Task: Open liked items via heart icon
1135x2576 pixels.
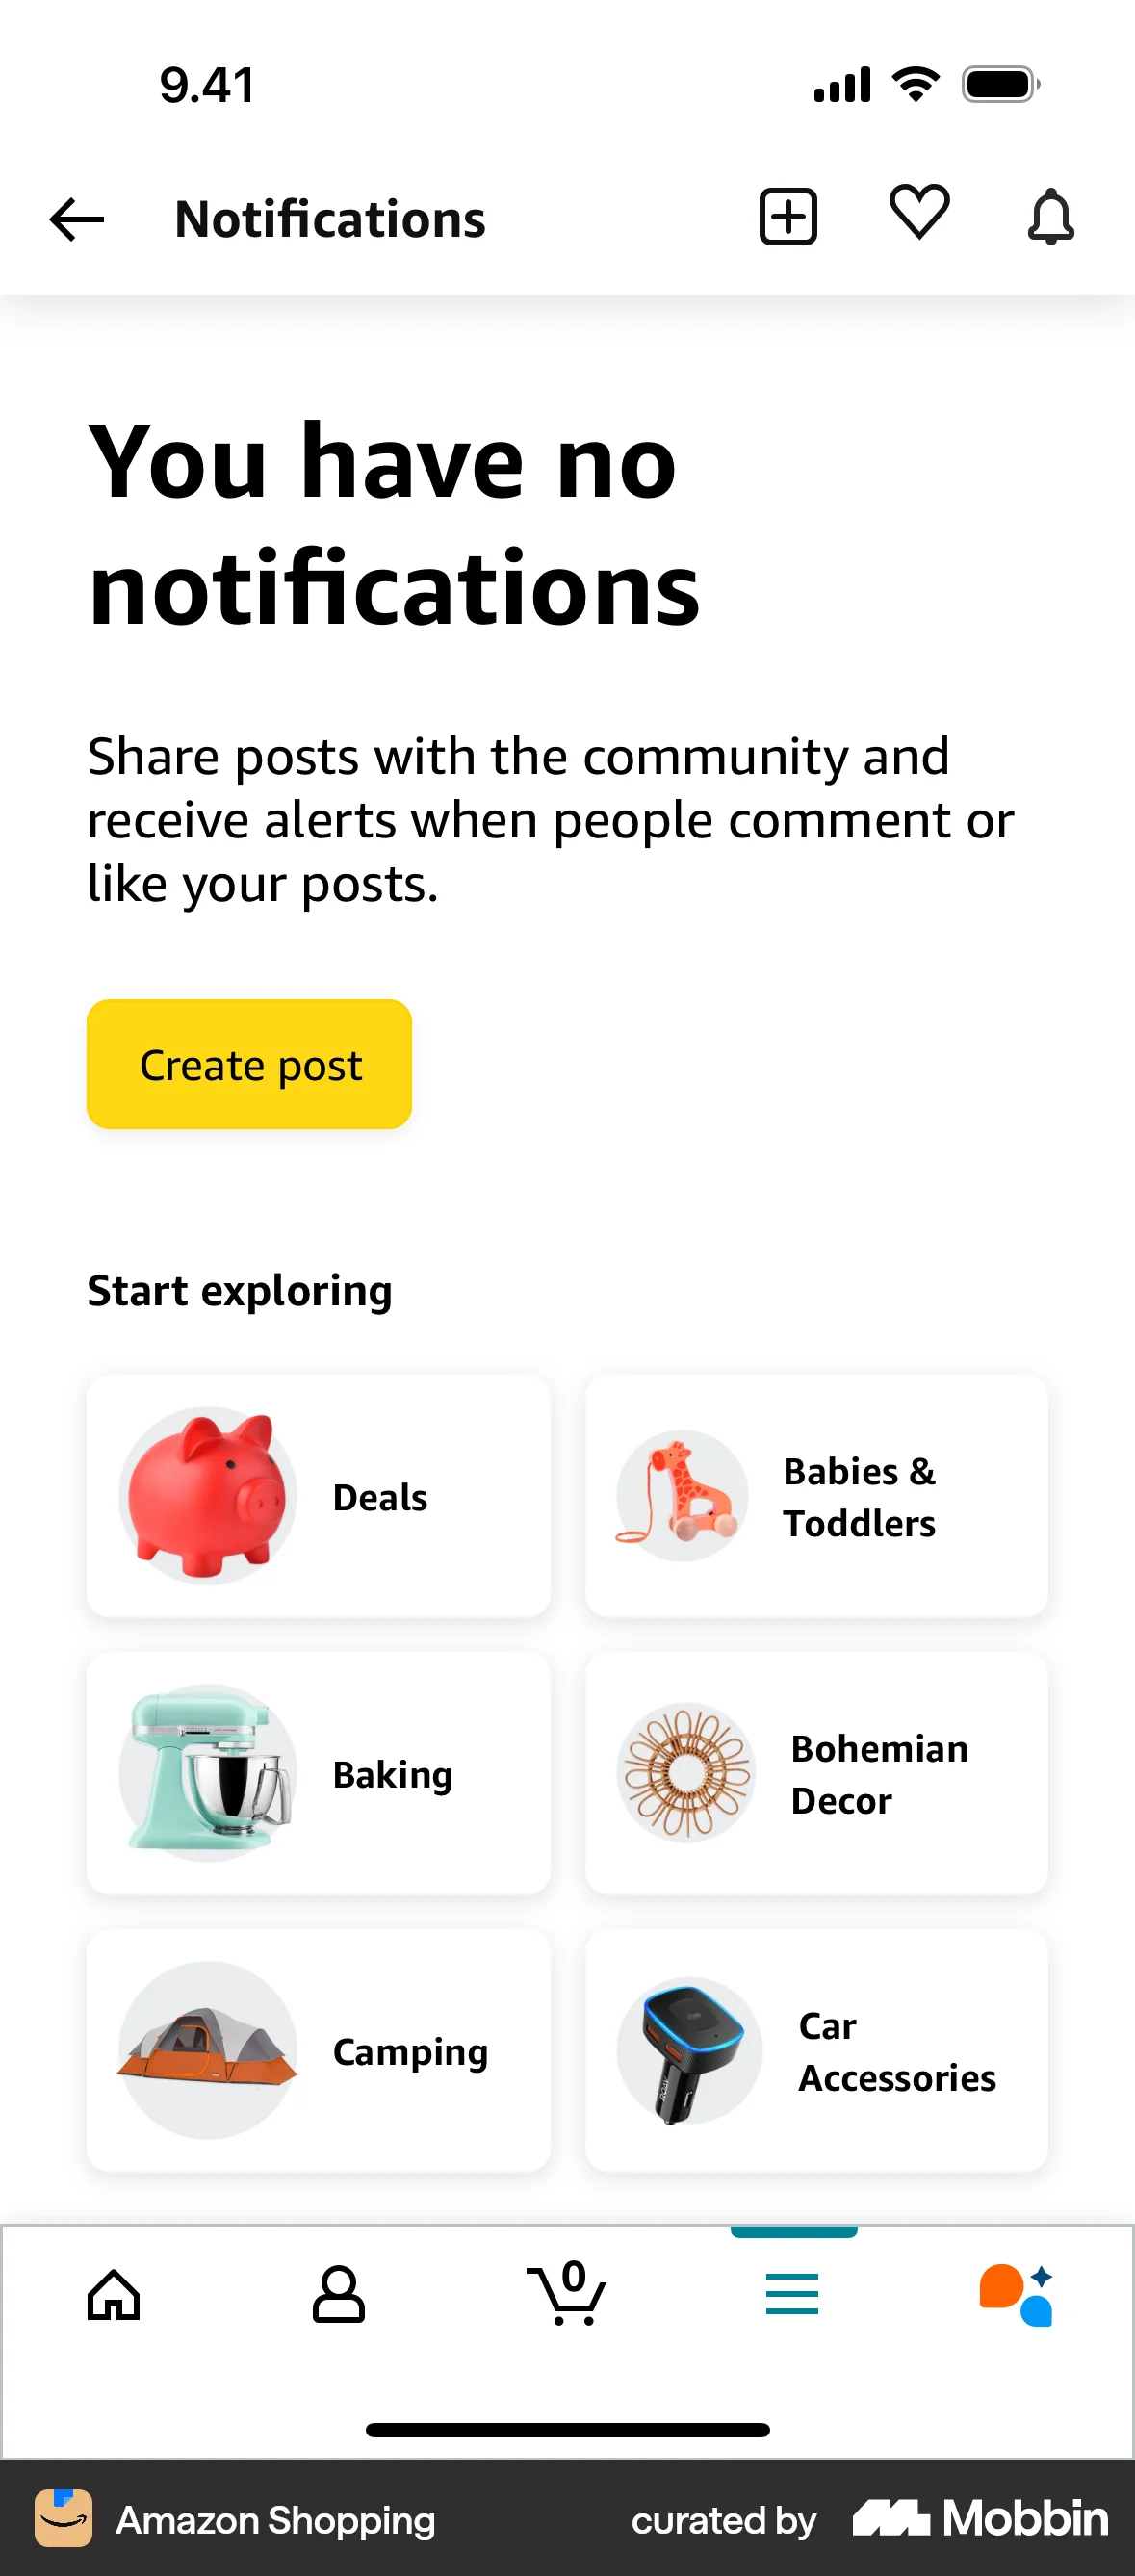Action: [x=919, y=213]
